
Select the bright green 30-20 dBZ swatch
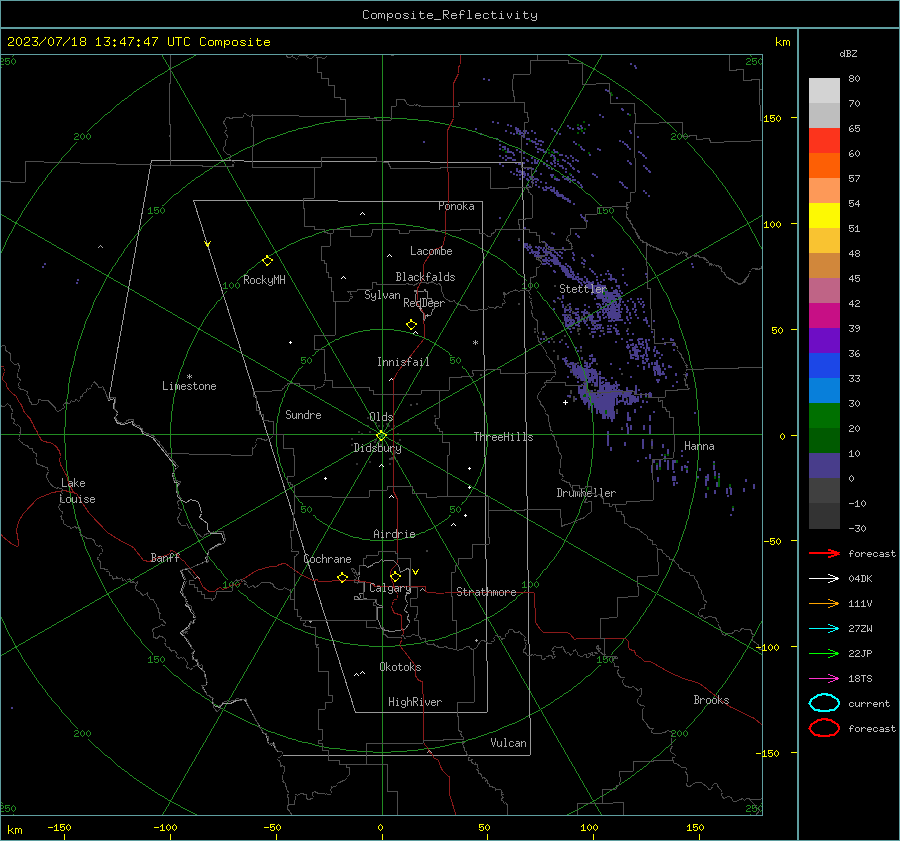click(x=824, y=416)
